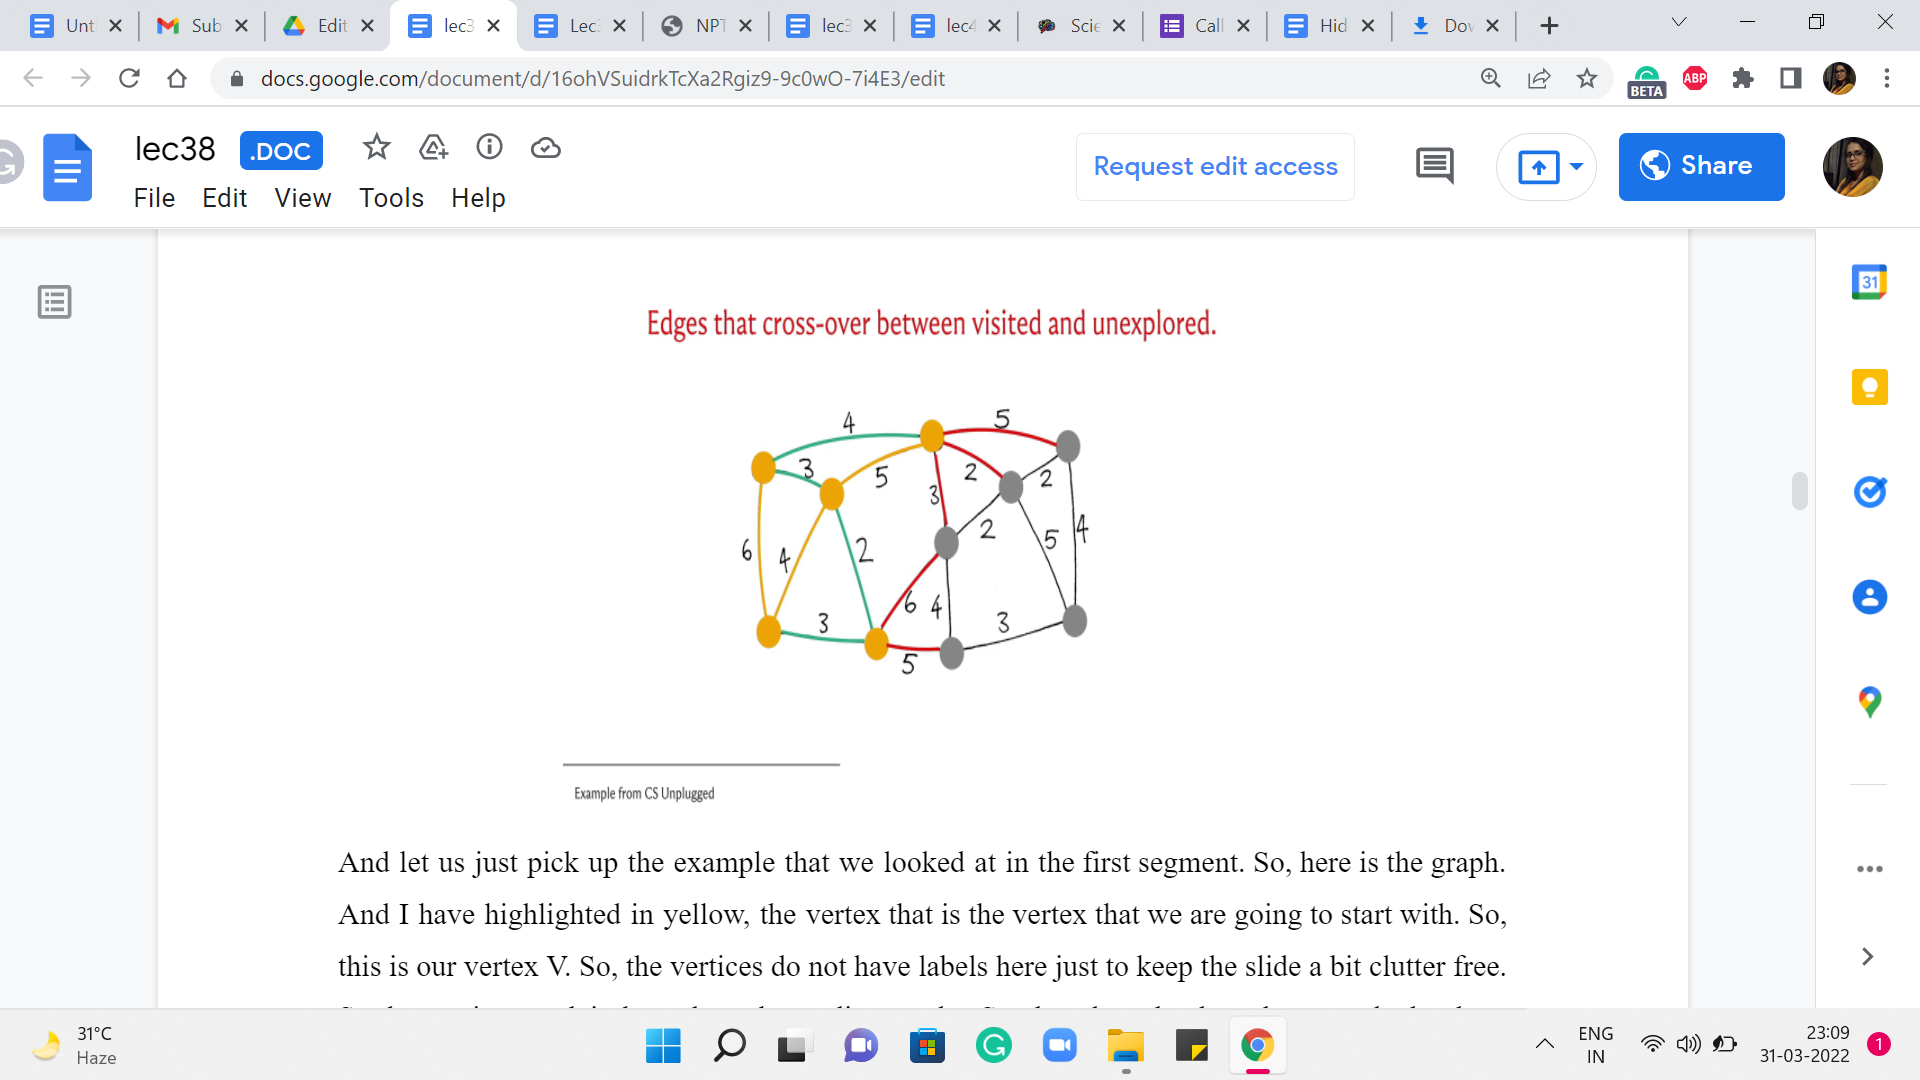
Task: Open Google Calendar side panel
Action: coord(1868,282)
